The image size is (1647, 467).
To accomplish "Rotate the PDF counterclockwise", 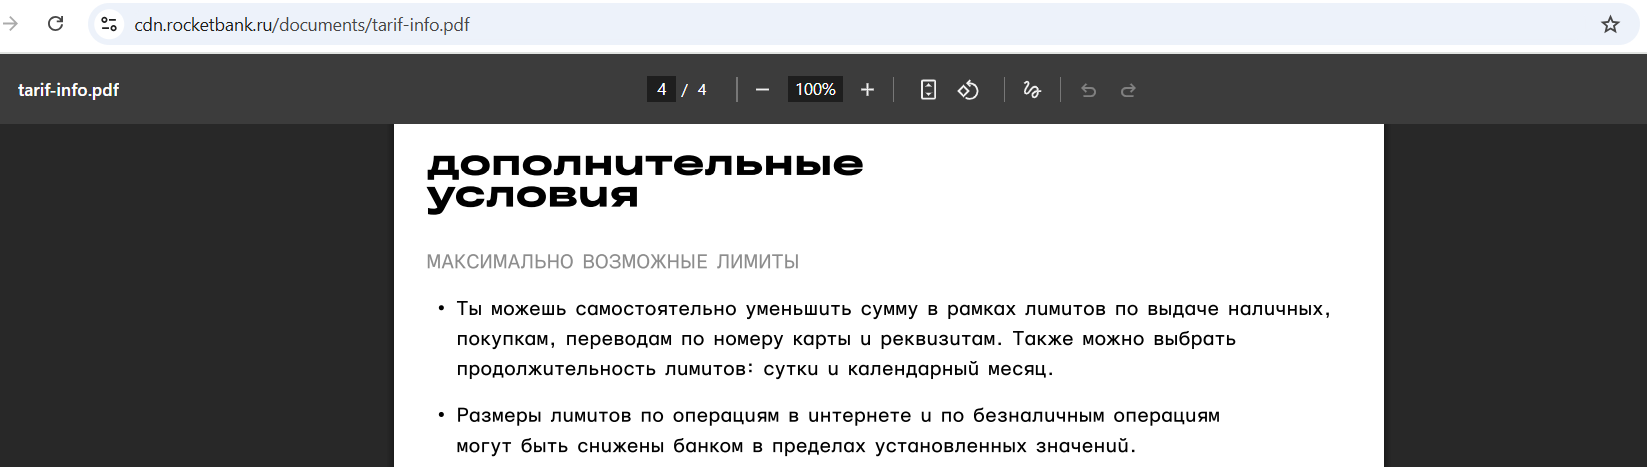I will 968,90.
